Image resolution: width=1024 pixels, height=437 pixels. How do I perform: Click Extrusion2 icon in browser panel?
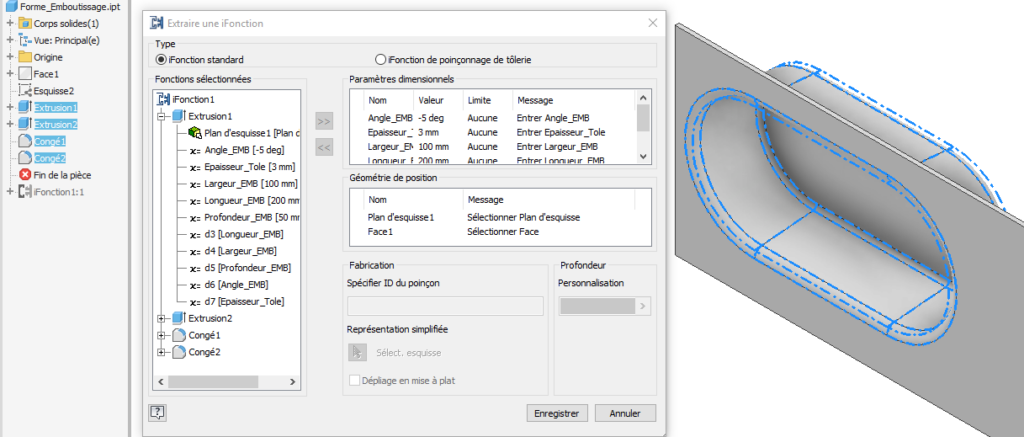[x=25, y=124]
